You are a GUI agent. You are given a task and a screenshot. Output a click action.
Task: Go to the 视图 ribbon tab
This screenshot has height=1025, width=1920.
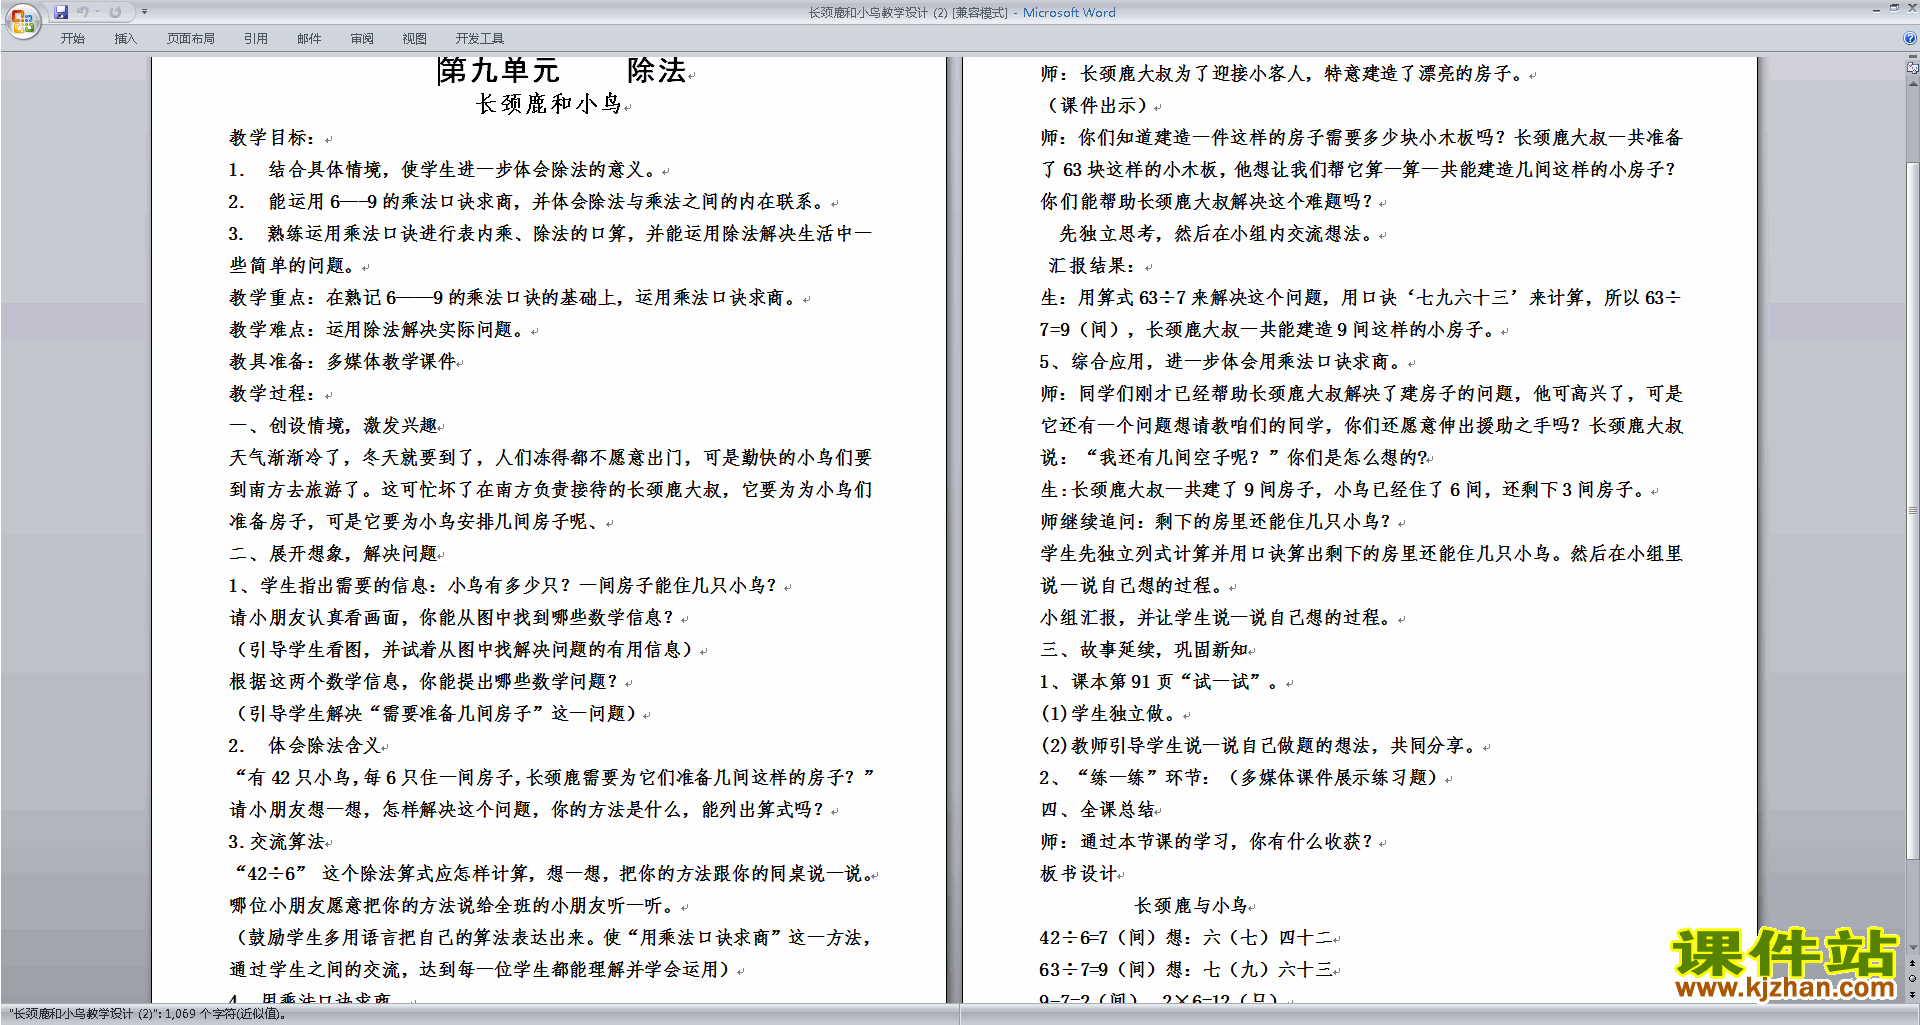click(x=415, y=39)
